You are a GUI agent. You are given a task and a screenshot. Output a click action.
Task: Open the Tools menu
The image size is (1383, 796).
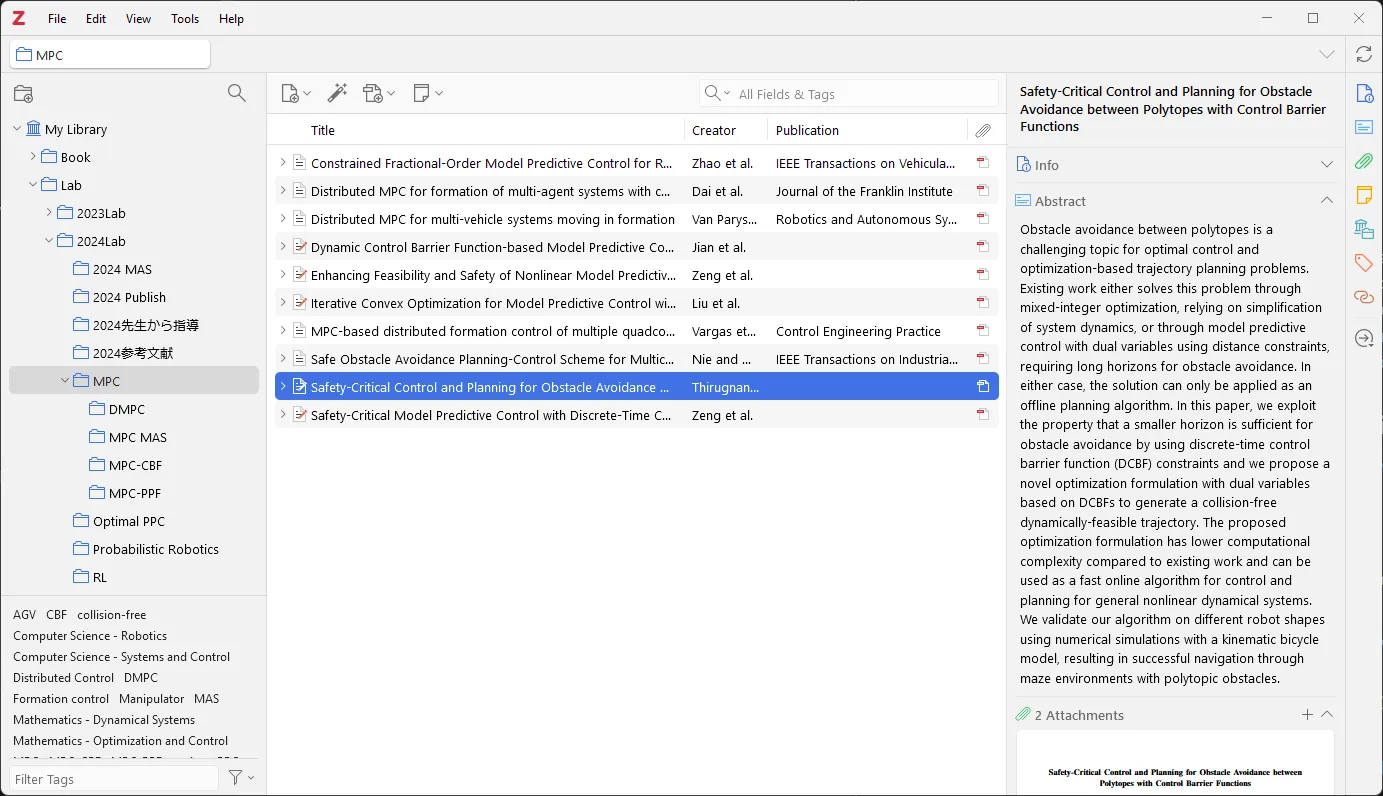click(185, 19)
